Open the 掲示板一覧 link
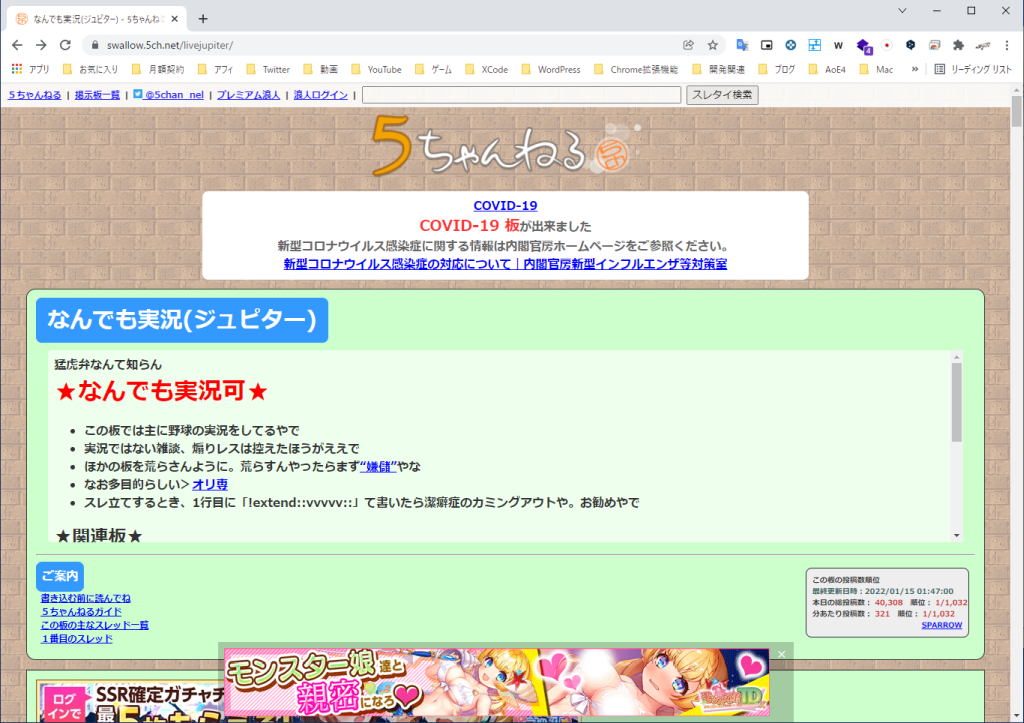The width and height of the screenshot is (1024, 723). (97, 95)
